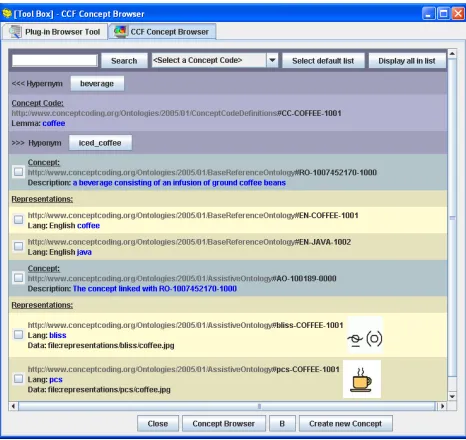Tick the checkbox for concept RO-1007452170-1000

click(x=18, y=172)
